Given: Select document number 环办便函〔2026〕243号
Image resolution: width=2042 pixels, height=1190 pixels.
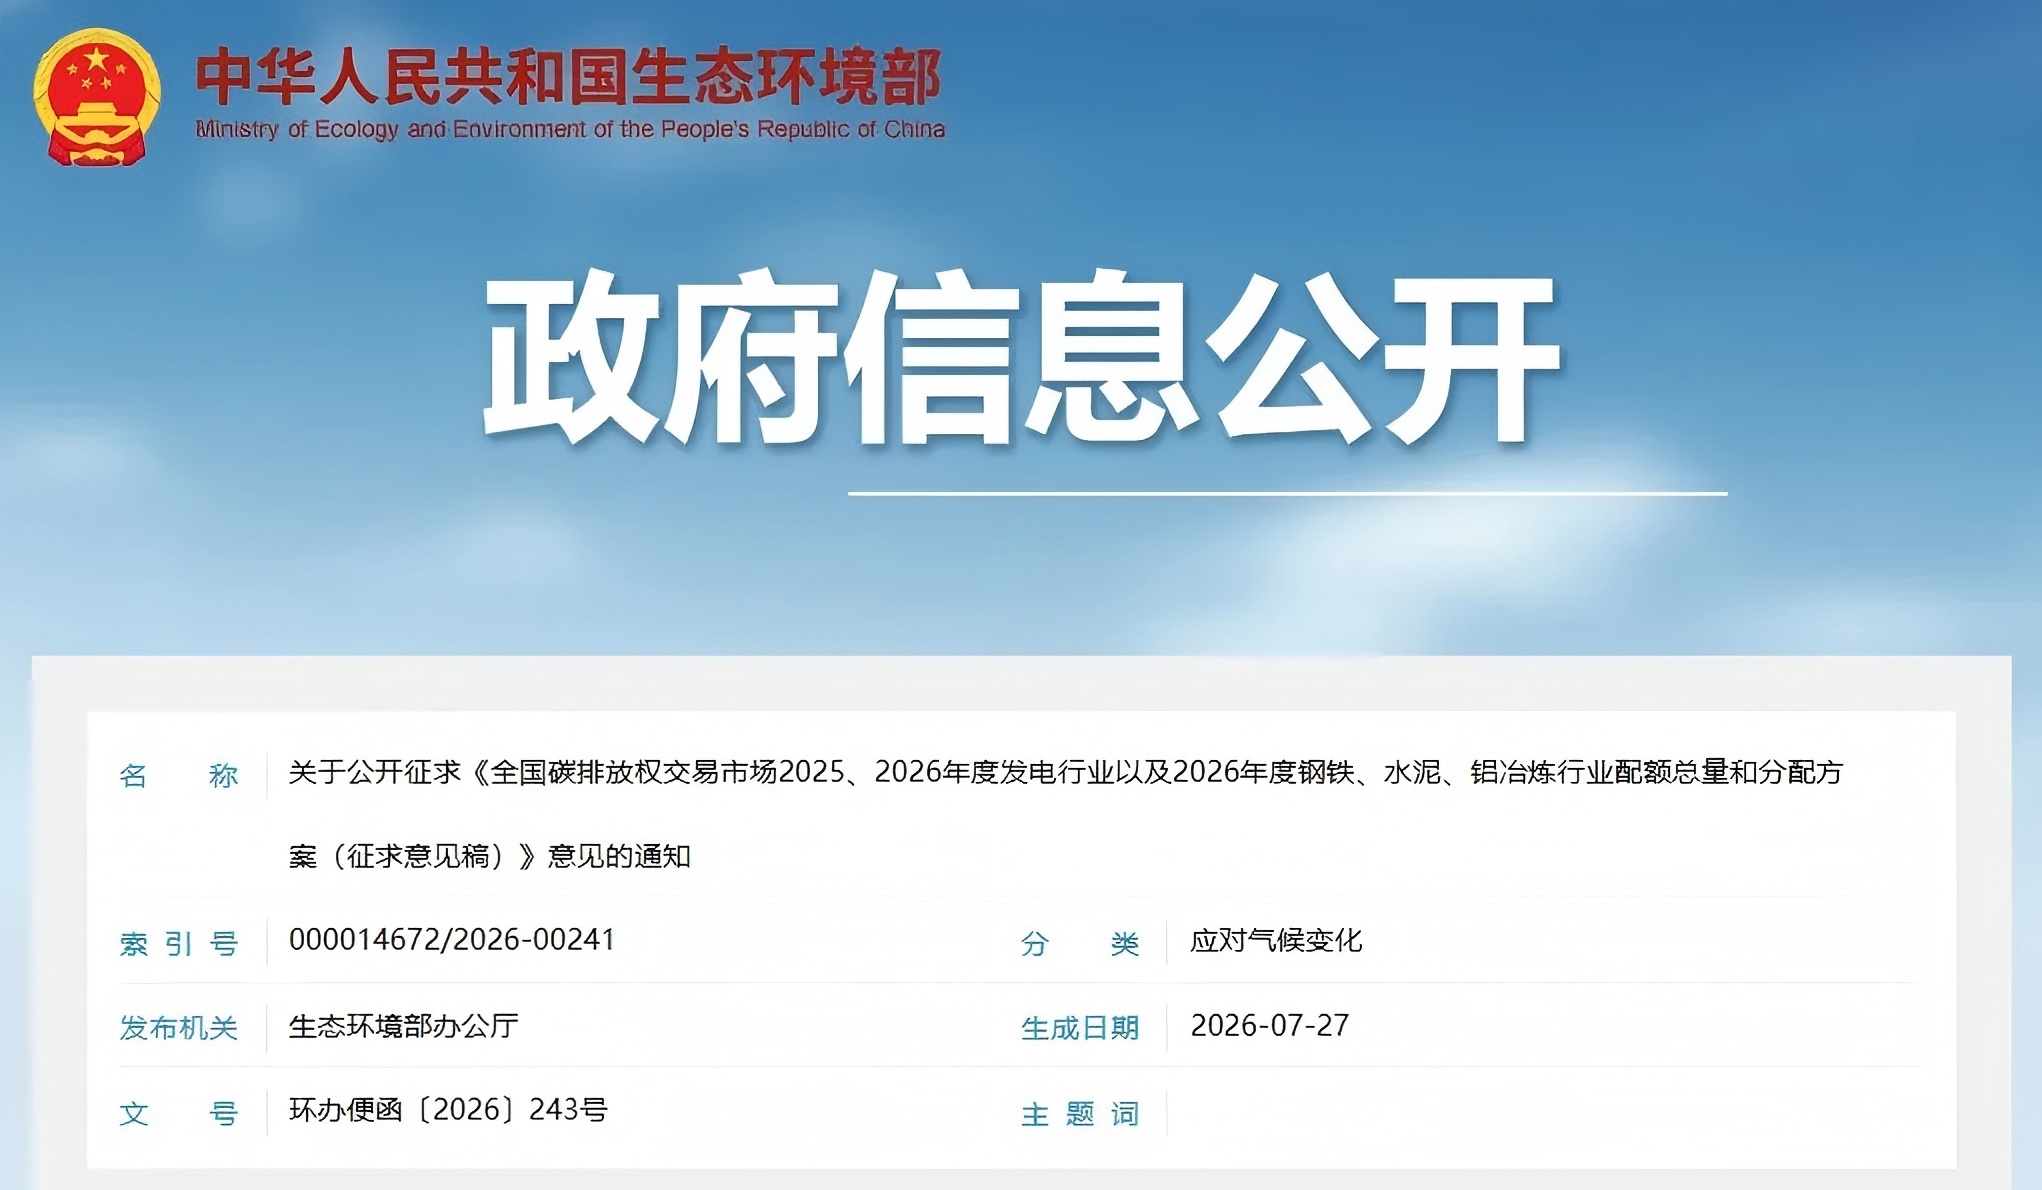Looking at the screenshot, I should [448, 1110].
